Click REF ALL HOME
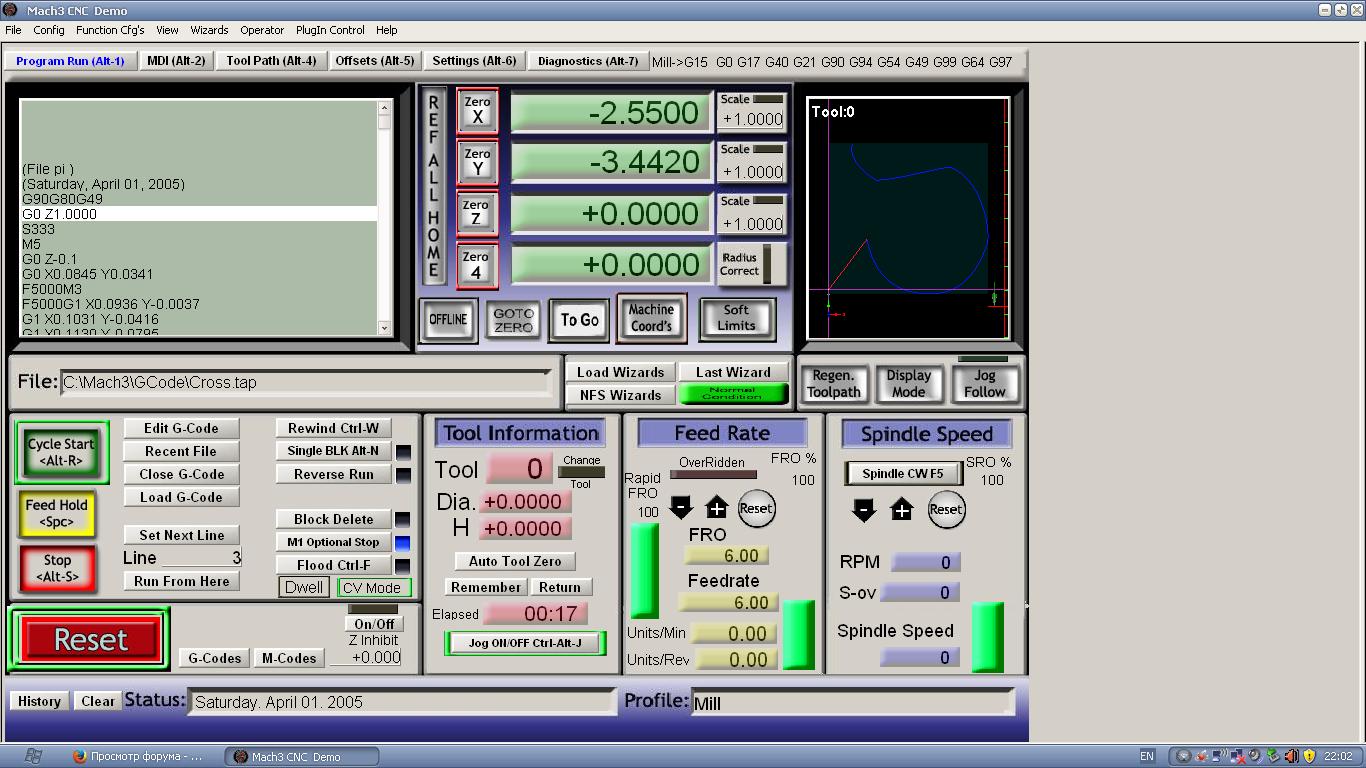Image resolution: width=1366 pixels, height=768 pixels. (x=433, y=187)
